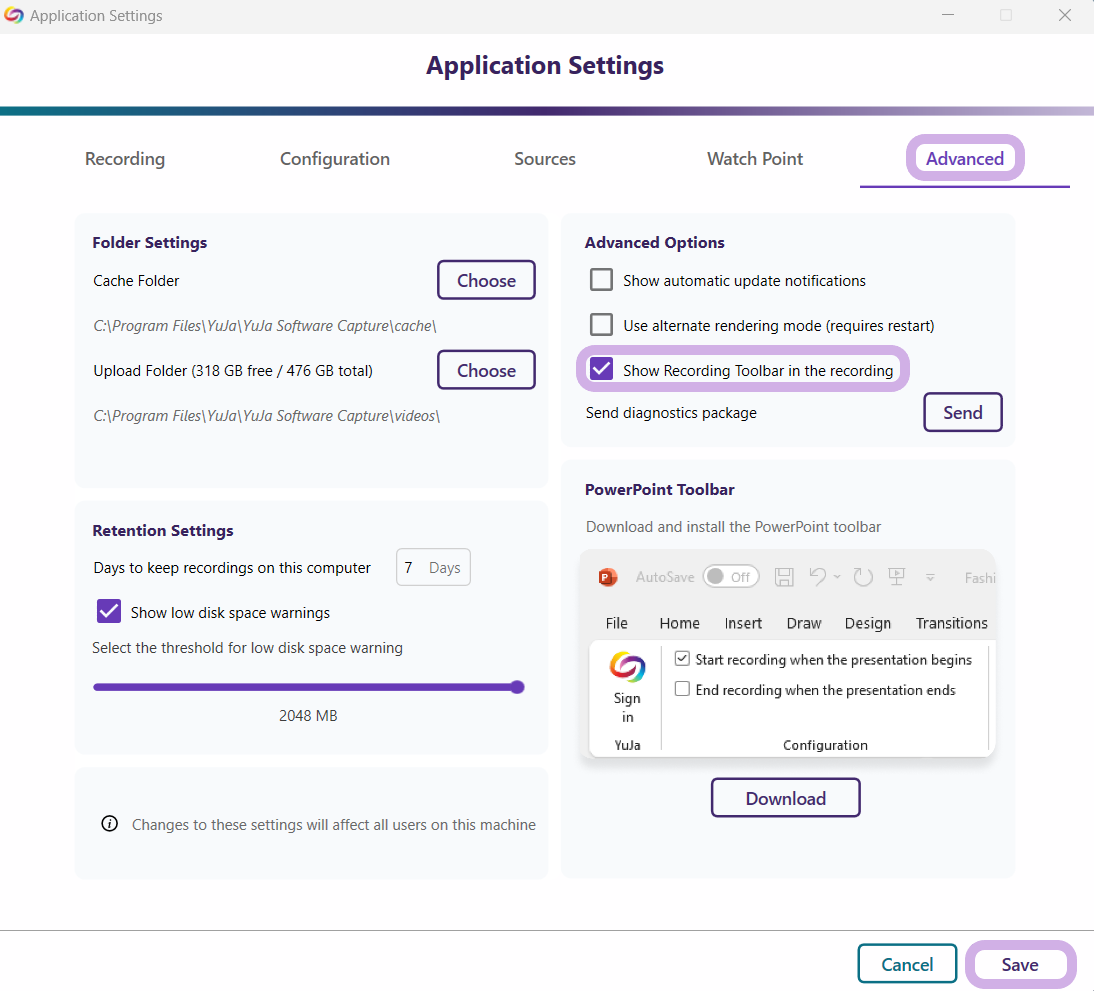Download the PowerPoint toolbar
This screenshot has height=991, width=1094.
pos(785,798)
